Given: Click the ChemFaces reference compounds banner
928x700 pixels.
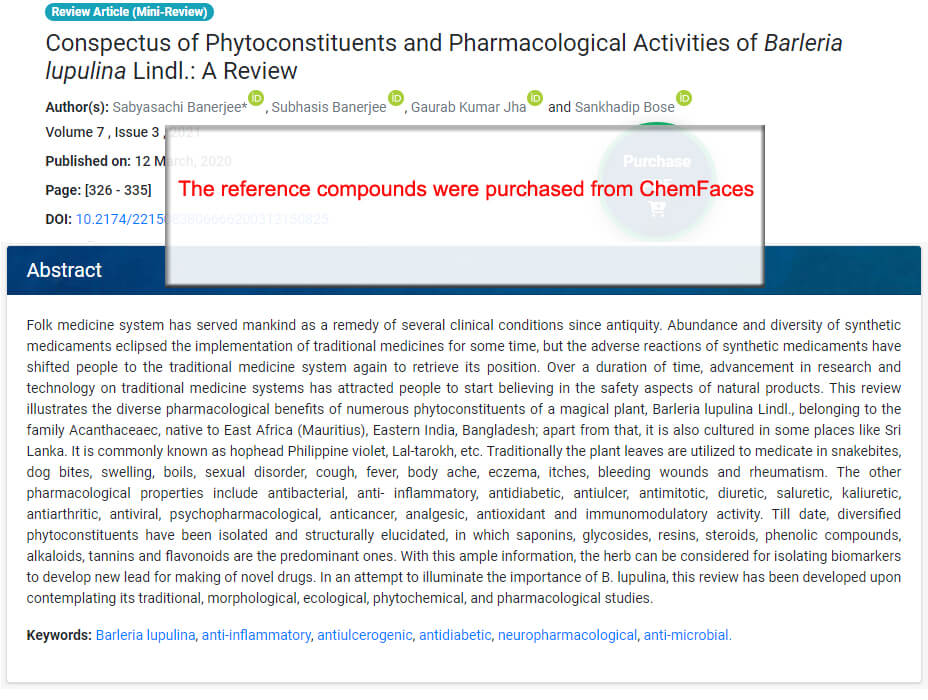Looking at the screenshot, I should [465, 205].
